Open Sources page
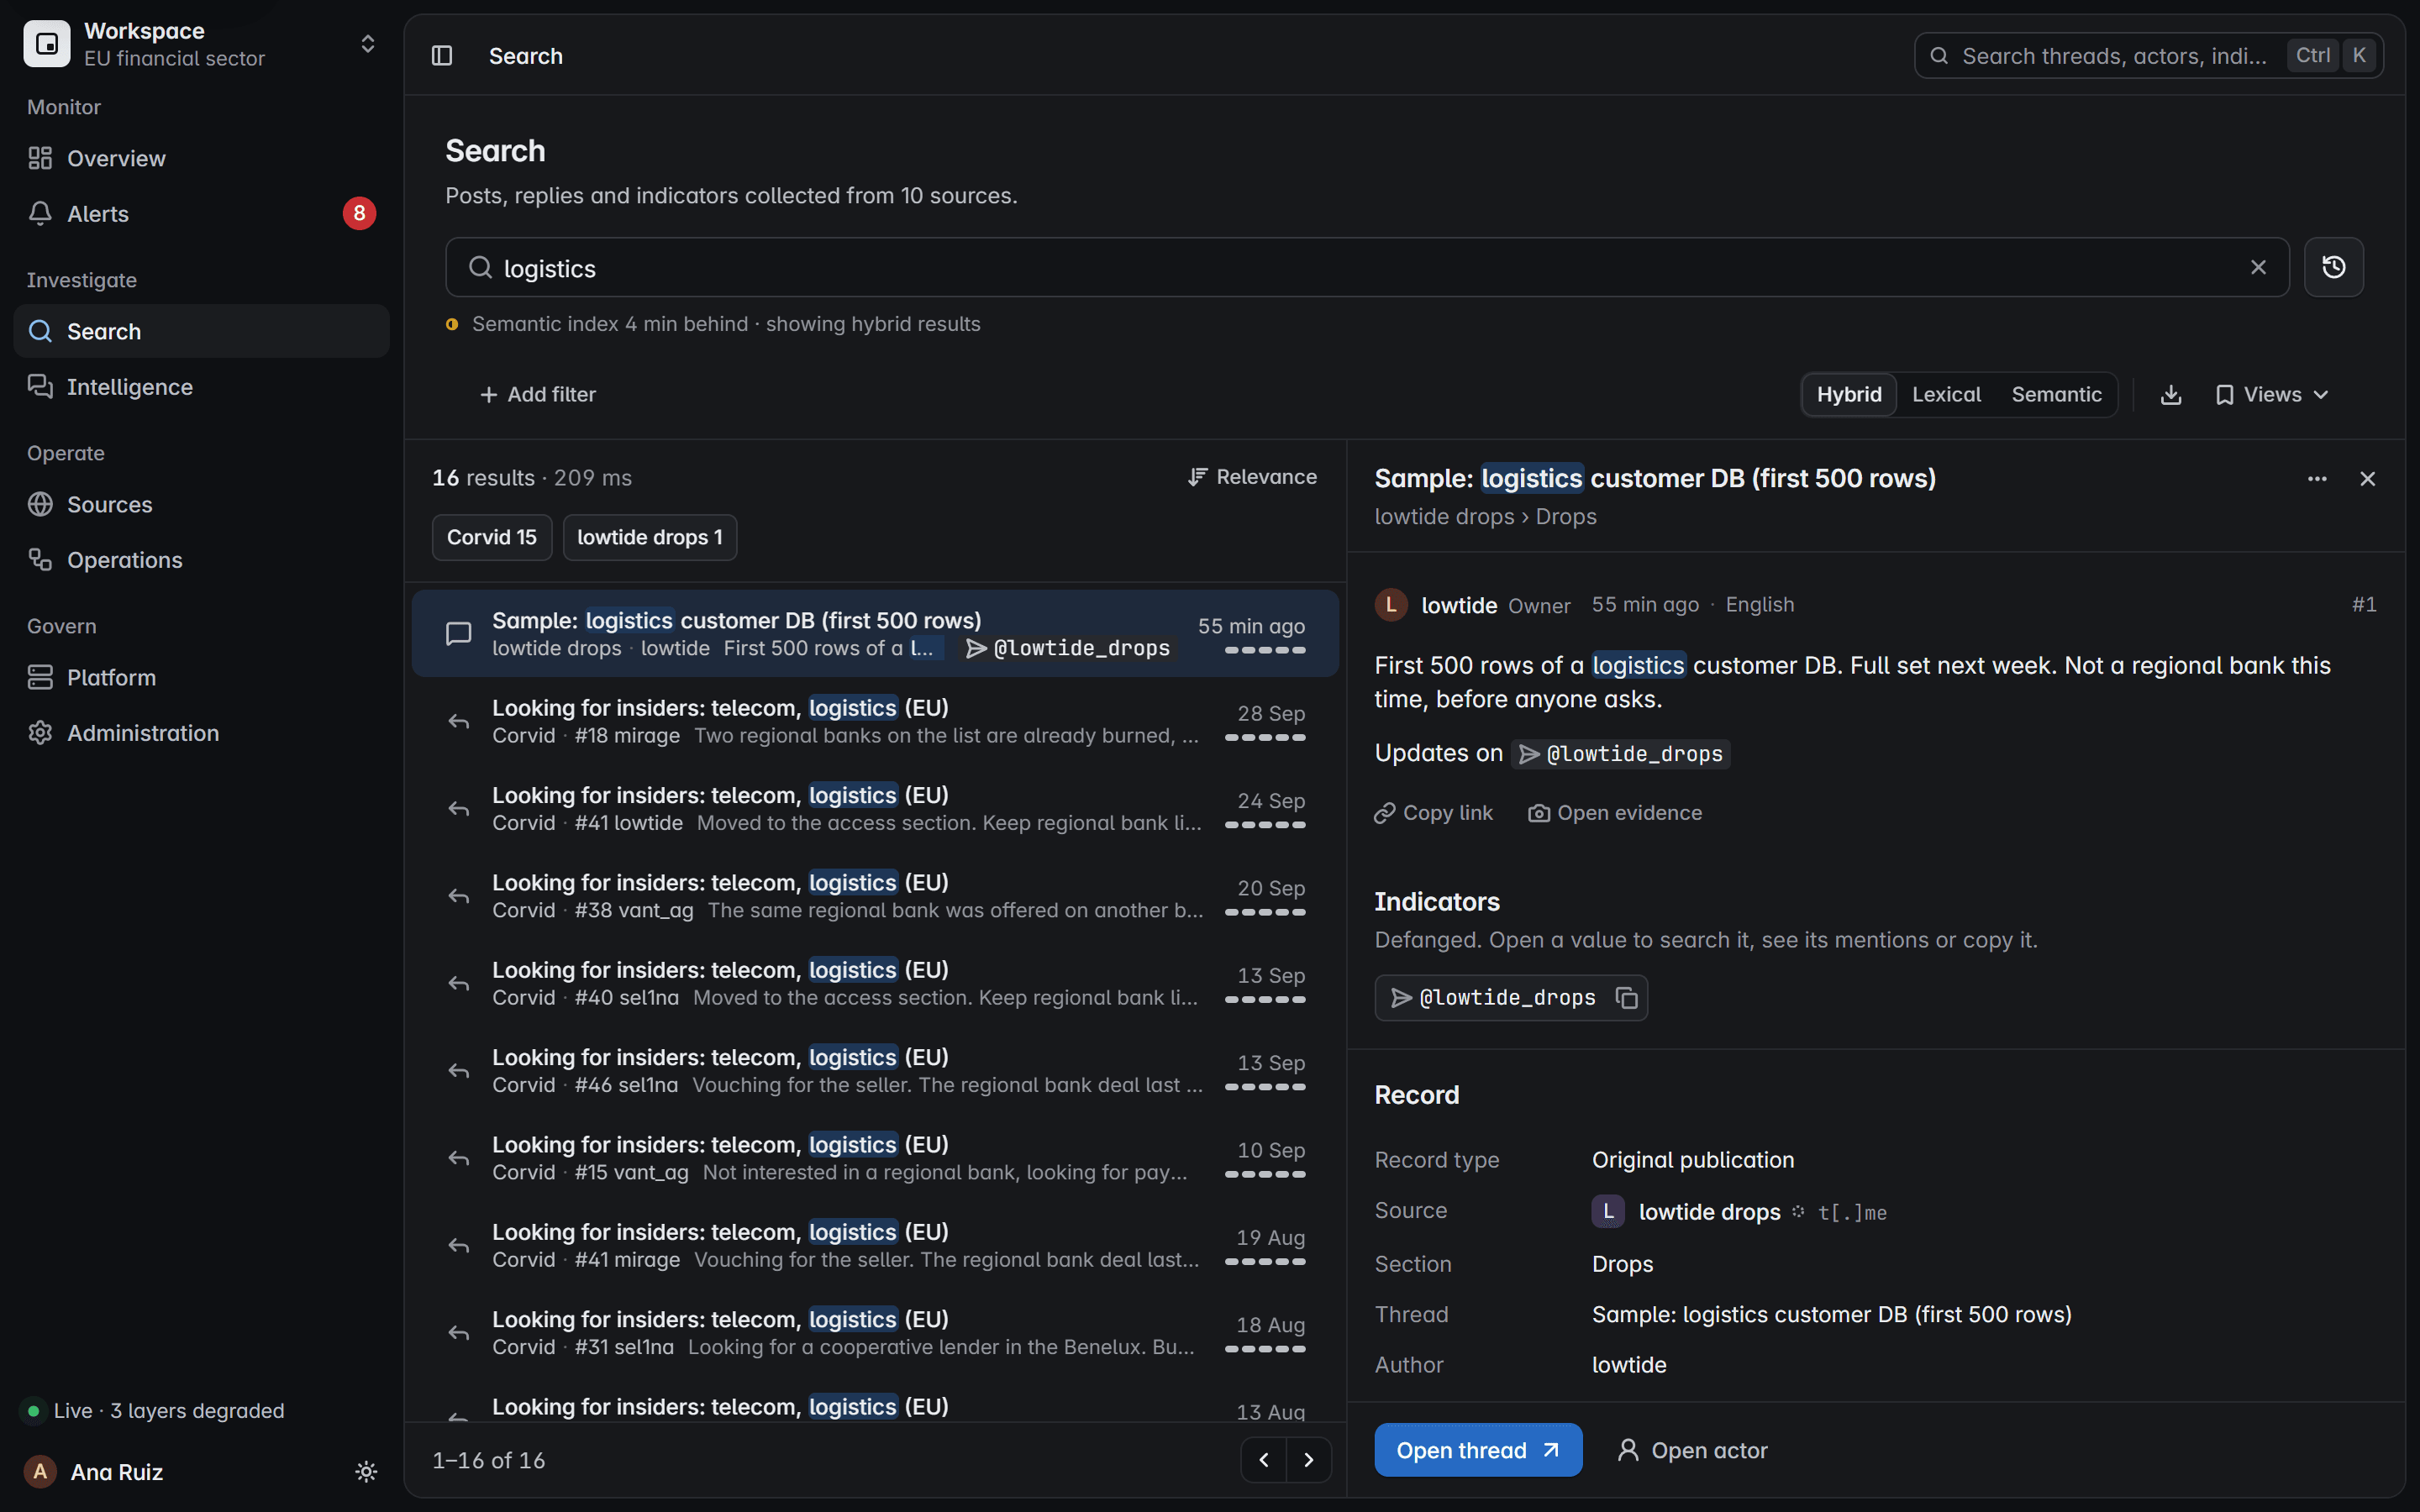The height and width of the screenshot is (1512, 2420). pos(201,504)
